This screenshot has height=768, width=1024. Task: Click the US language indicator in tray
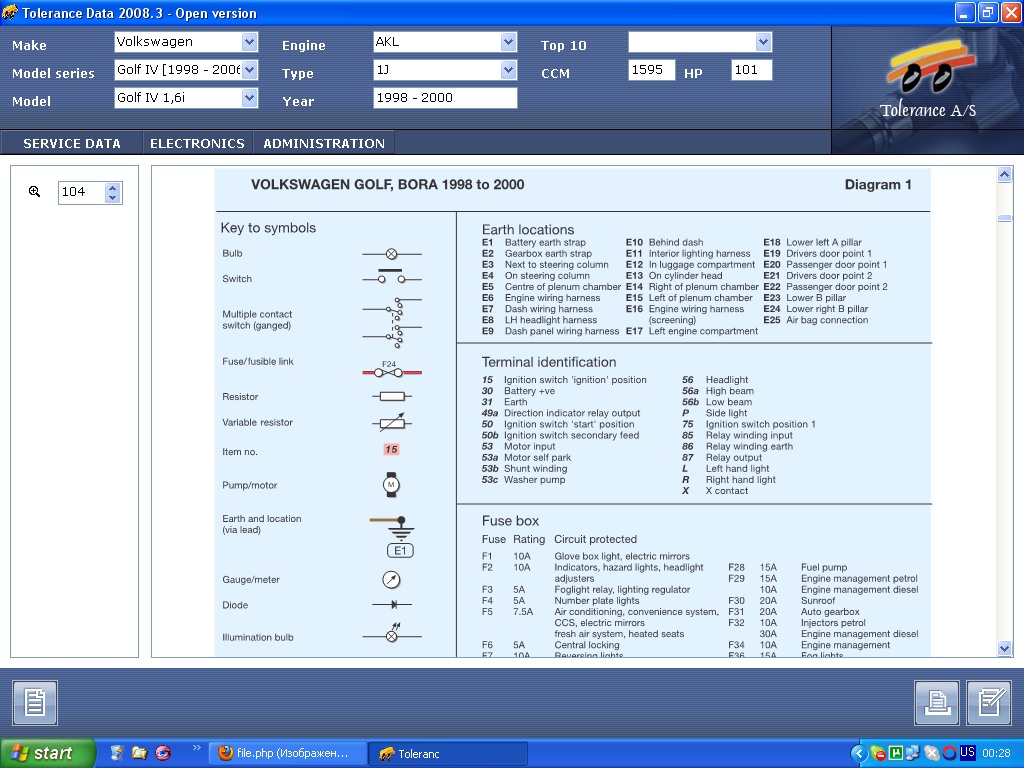point(967,752)
